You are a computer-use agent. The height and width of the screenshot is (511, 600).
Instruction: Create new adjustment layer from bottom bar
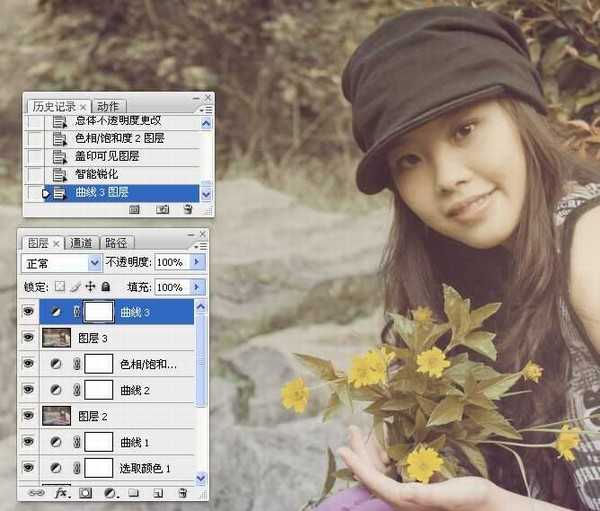pos(109,493)
